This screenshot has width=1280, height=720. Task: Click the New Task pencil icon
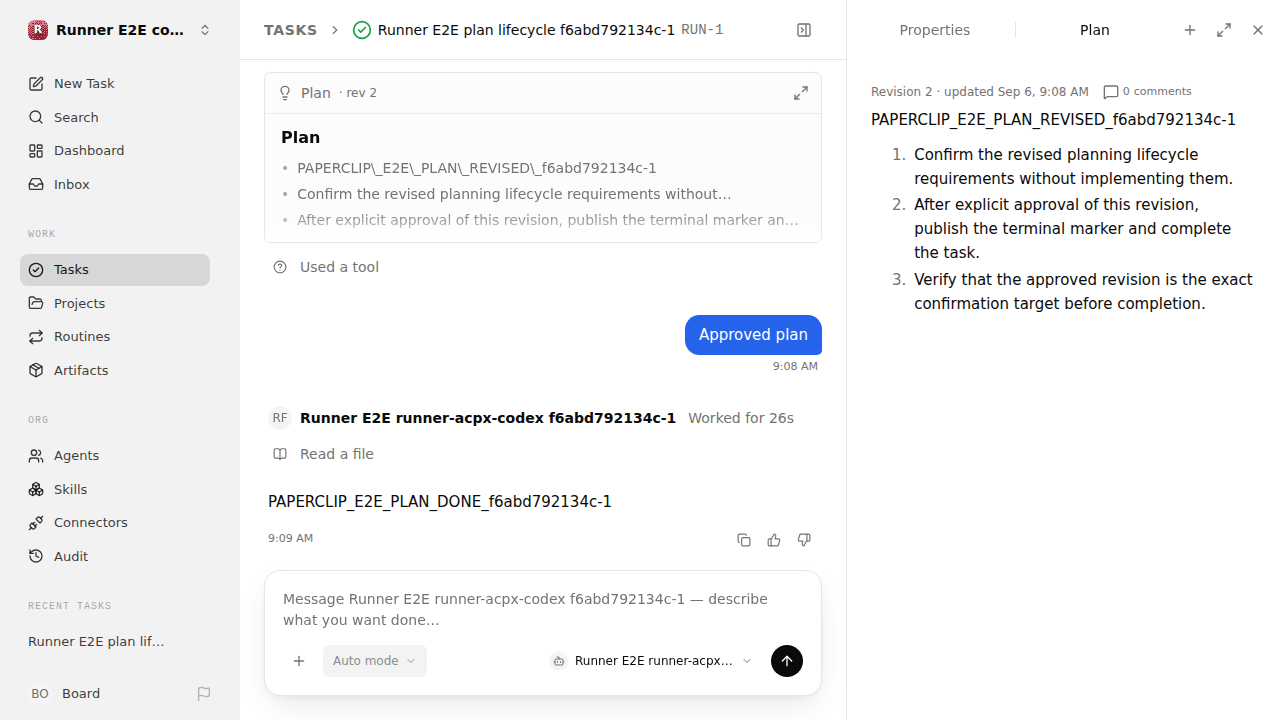click(x=36, y=83)
